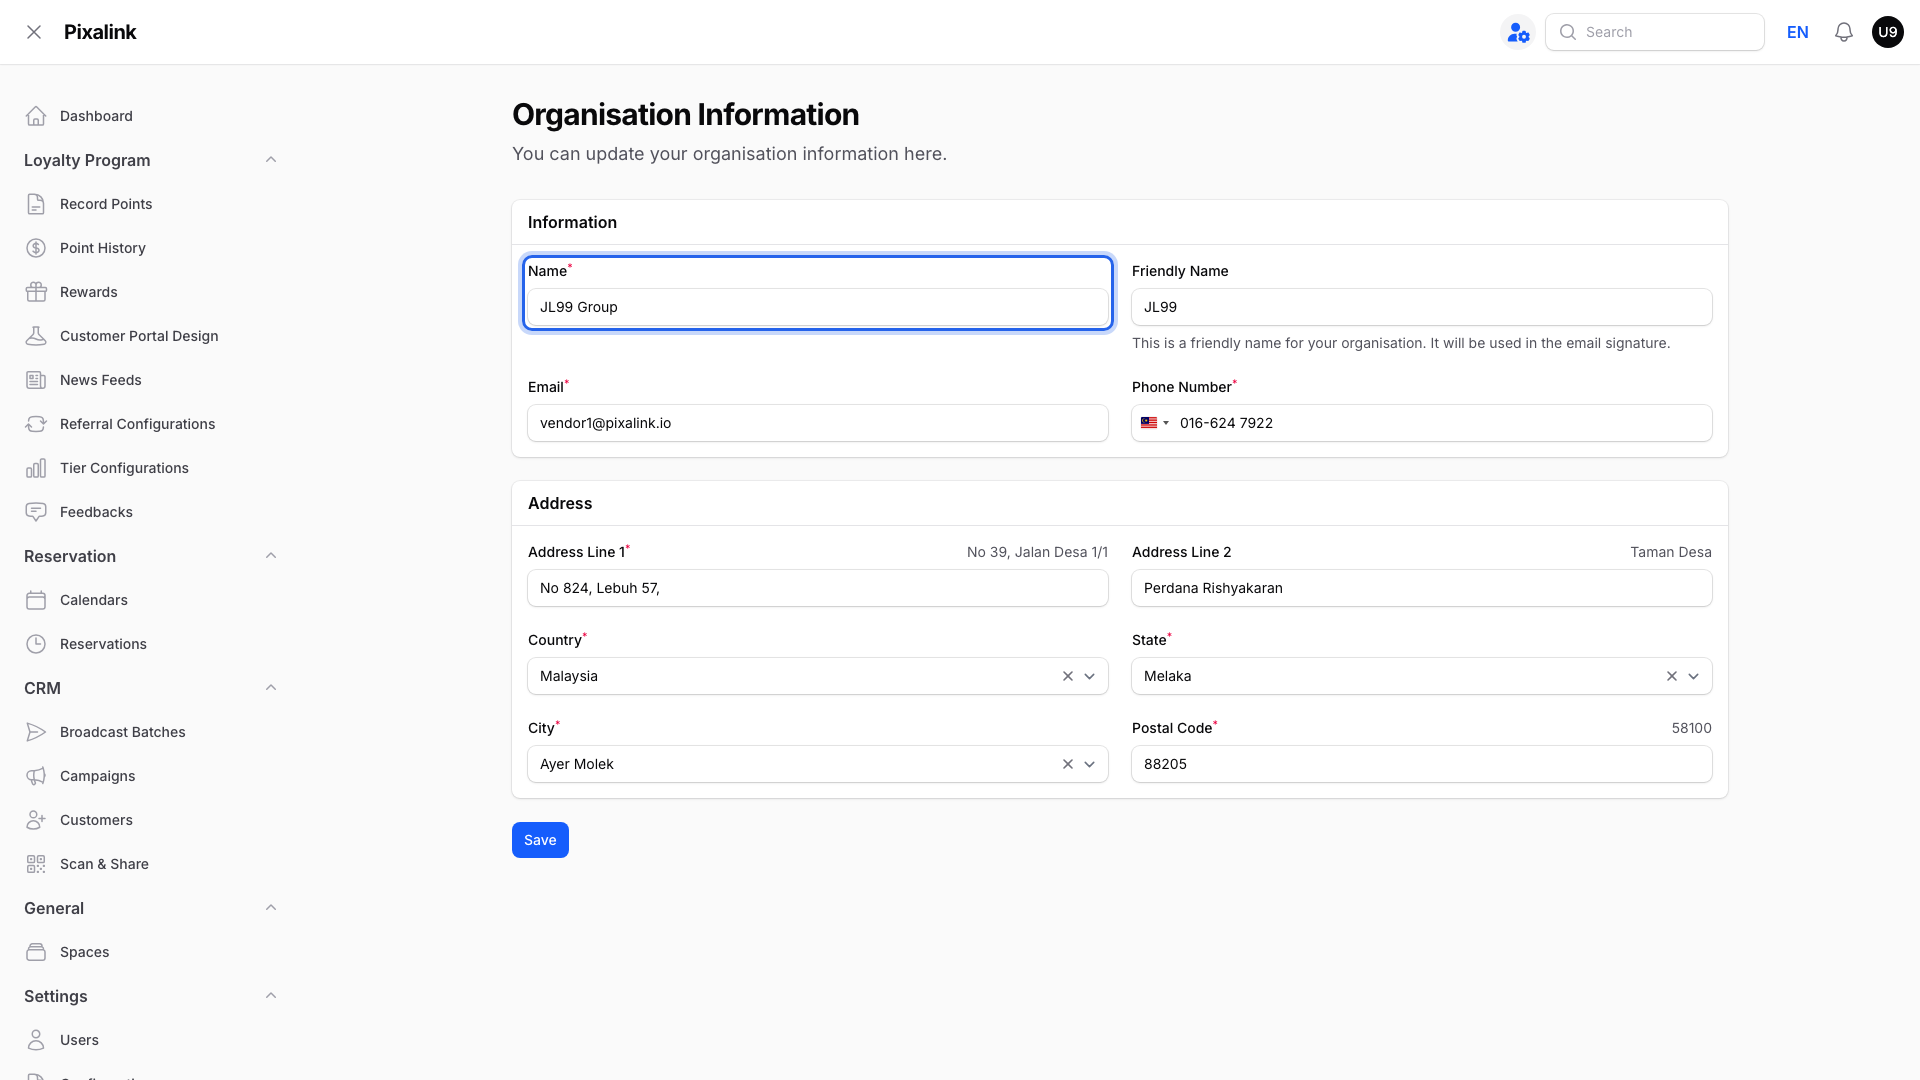Click the Customers person-plus icon

(36, 820)
